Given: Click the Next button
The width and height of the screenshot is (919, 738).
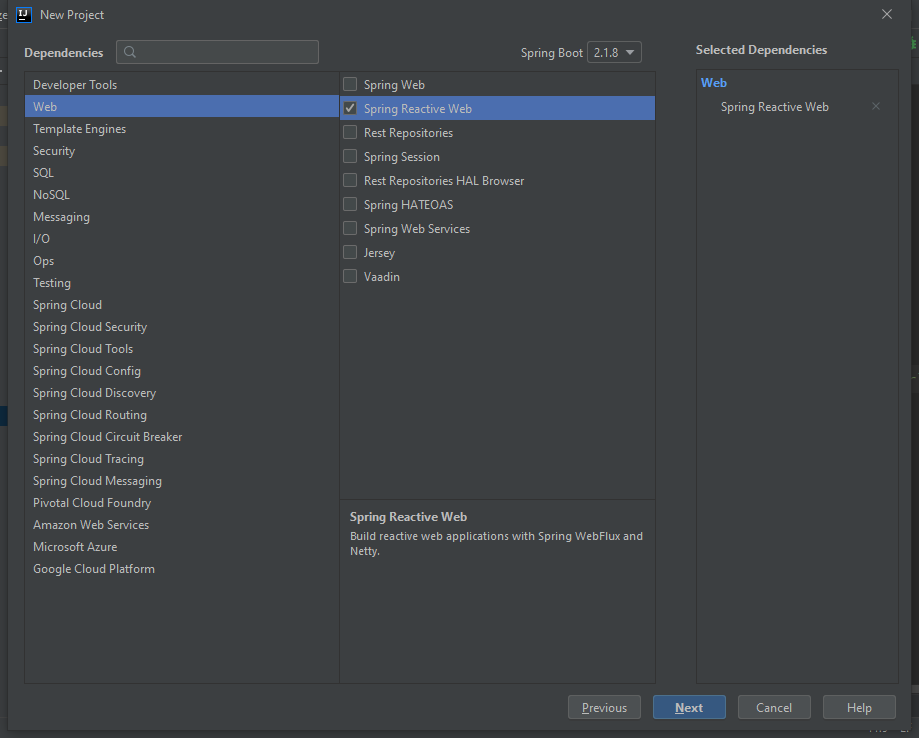Looking at the screenshot, I should pos(689,707).
